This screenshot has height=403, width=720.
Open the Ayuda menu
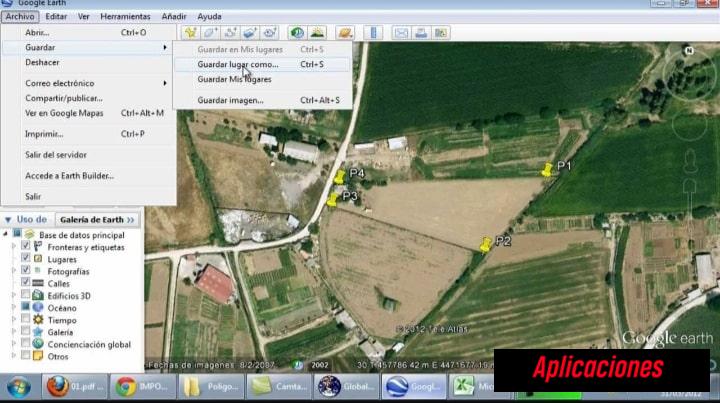tap(209, 17)
